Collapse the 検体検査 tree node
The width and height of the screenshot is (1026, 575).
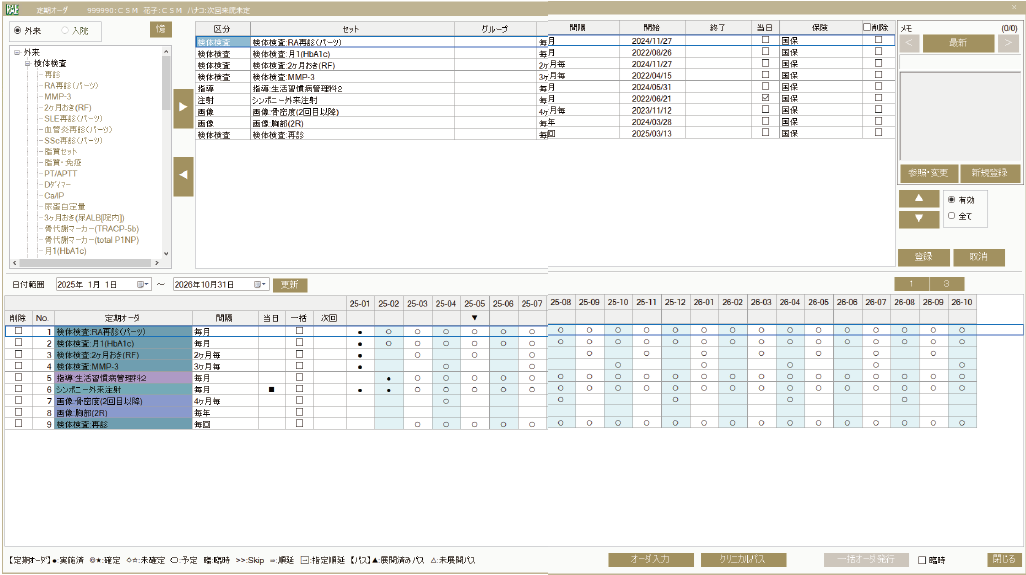click(27, 63)
